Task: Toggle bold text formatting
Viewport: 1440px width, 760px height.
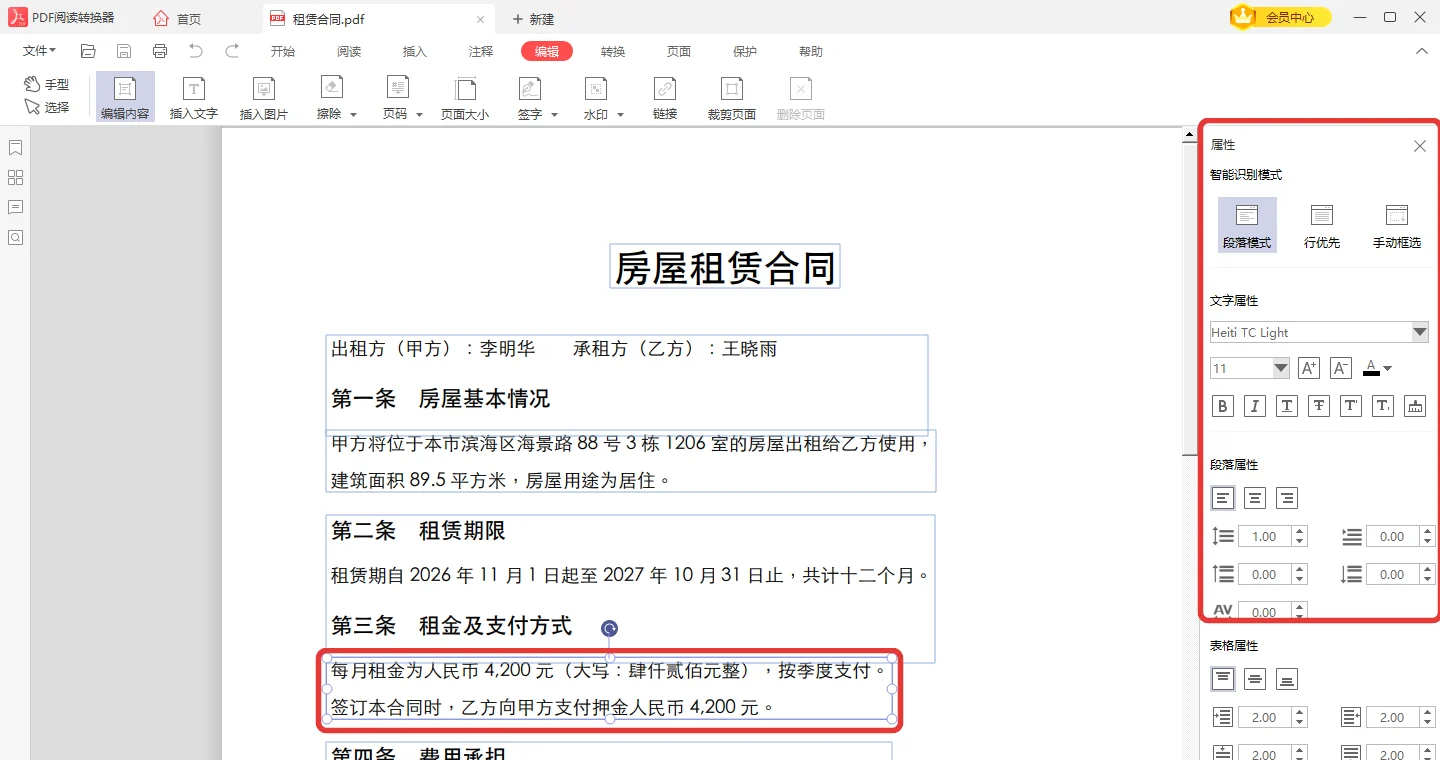Action: tap(1223, 406)
